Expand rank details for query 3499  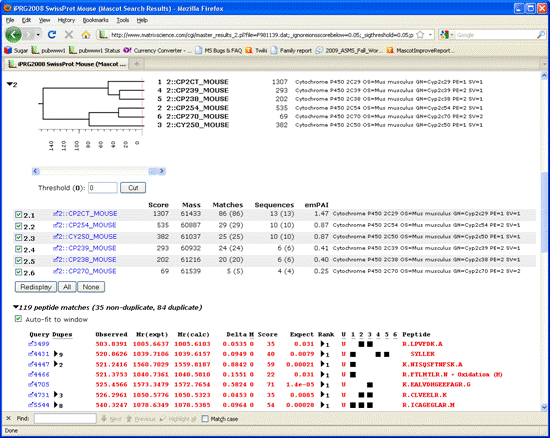pyautogui.click(x=323, y=344)
